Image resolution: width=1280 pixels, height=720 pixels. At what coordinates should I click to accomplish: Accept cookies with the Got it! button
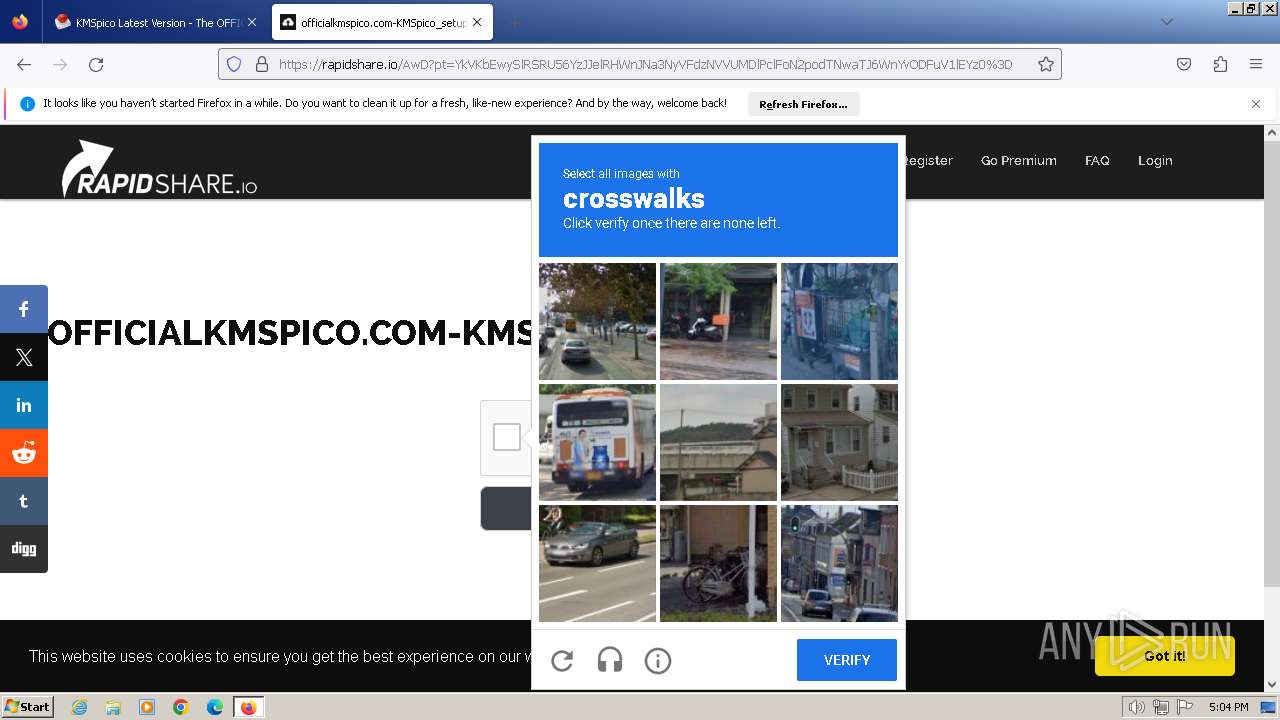1165,656
